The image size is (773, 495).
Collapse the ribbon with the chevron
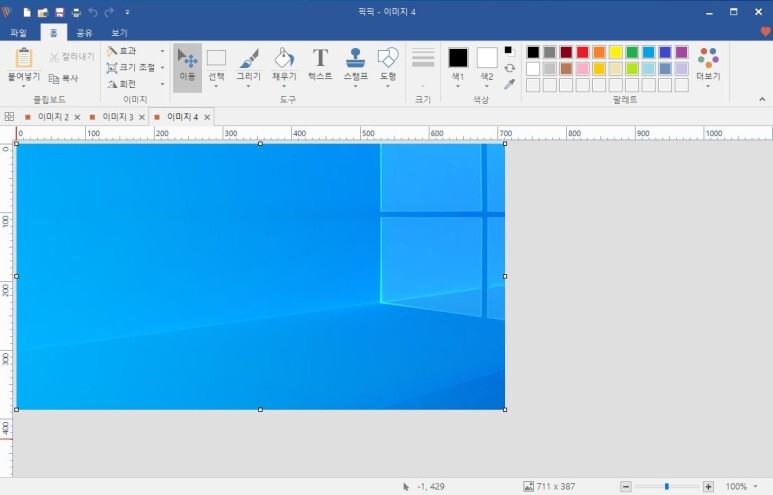pos(762,99)
